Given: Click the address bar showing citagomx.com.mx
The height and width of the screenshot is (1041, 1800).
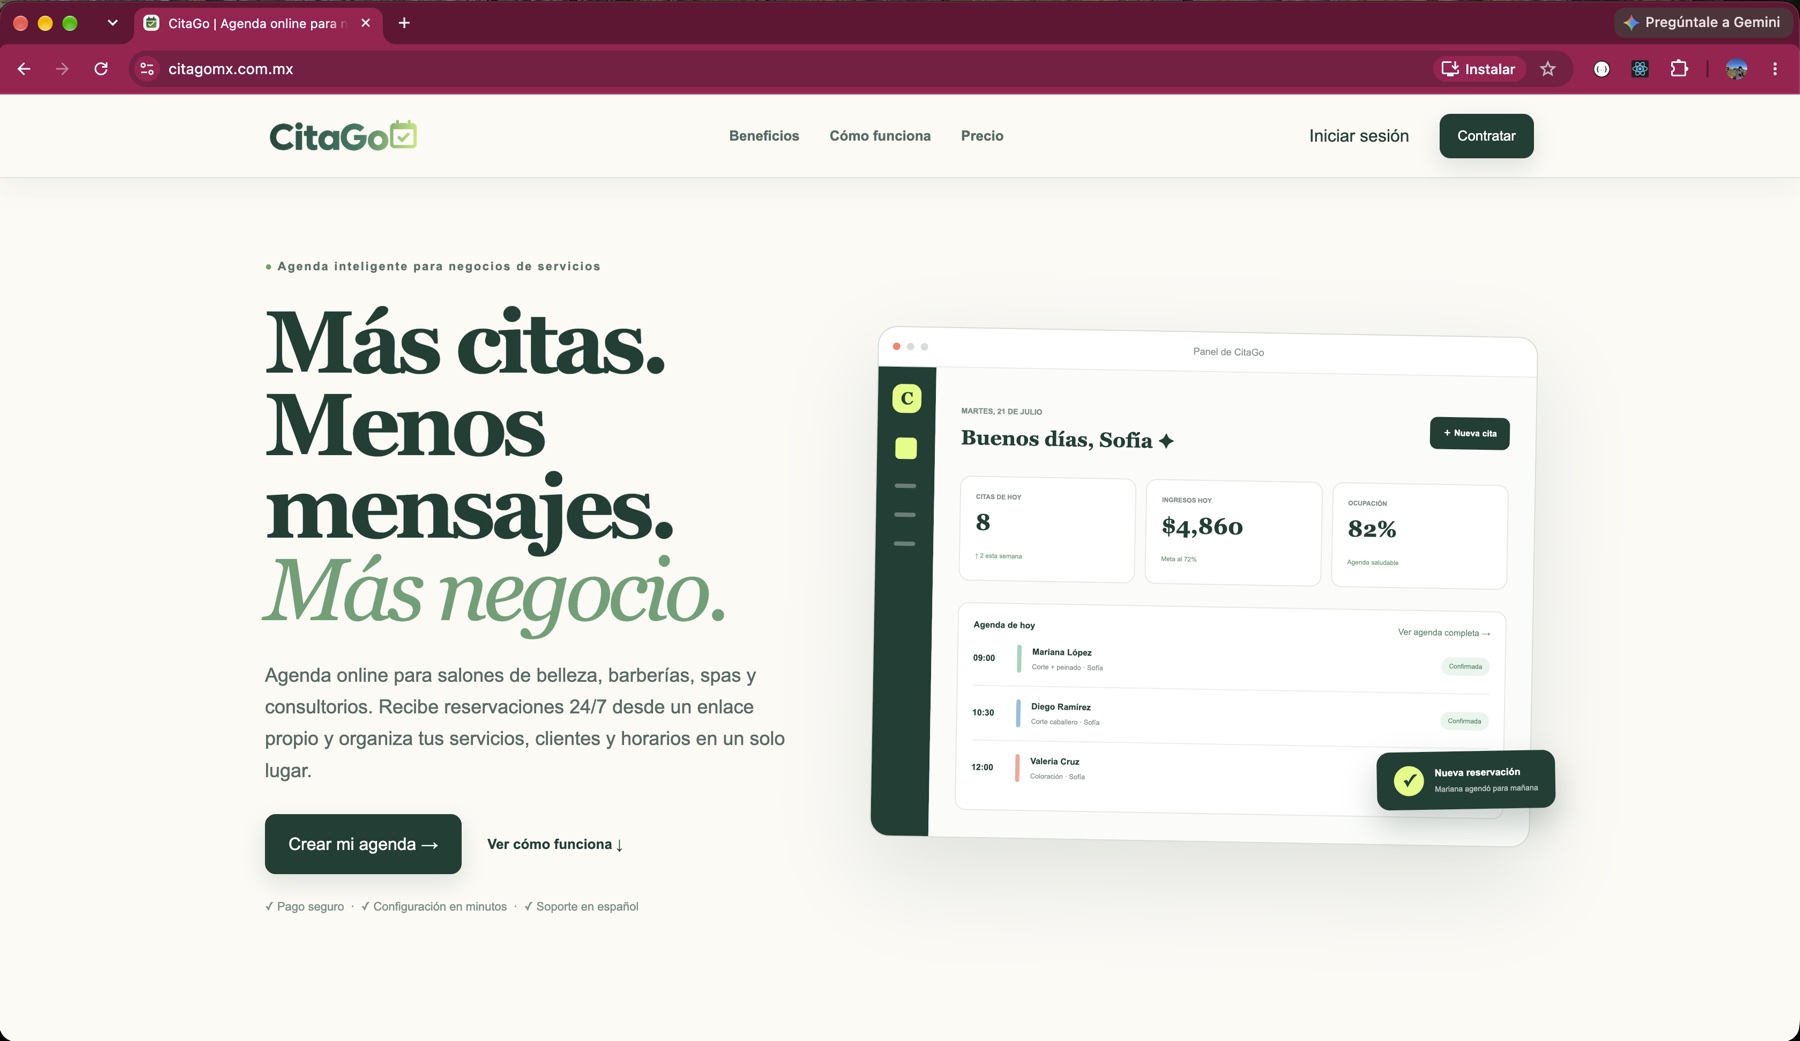Looking at the screenshot, I should (x=780, y=69).
